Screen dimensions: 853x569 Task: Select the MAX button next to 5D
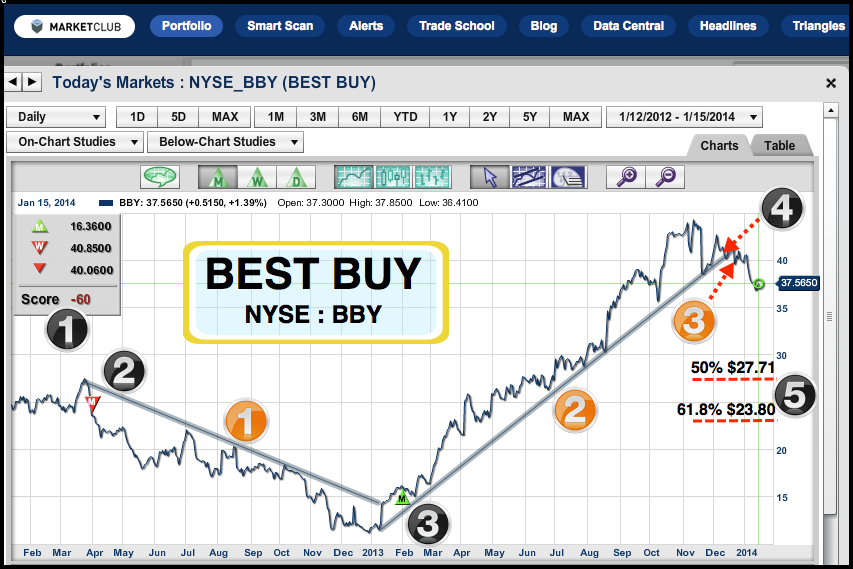(x=225, y=117)
